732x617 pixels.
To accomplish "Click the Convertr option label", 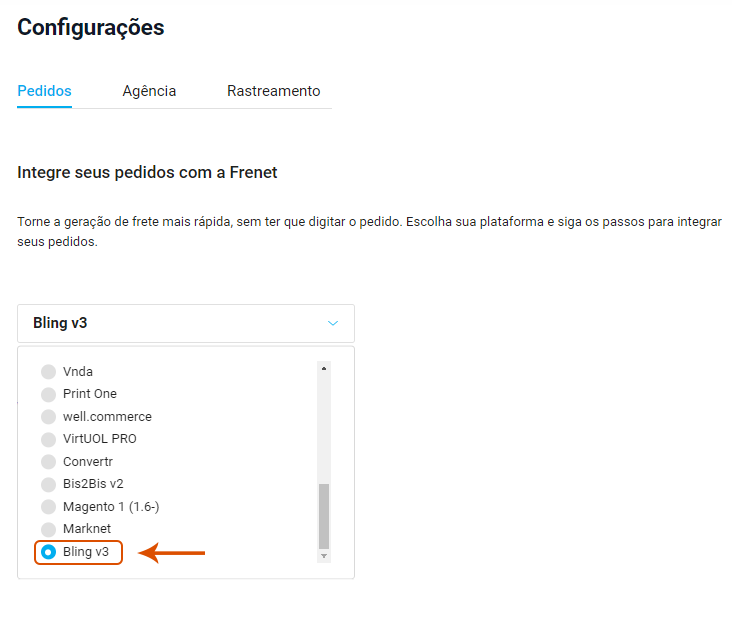I will [x=87, y=462].
